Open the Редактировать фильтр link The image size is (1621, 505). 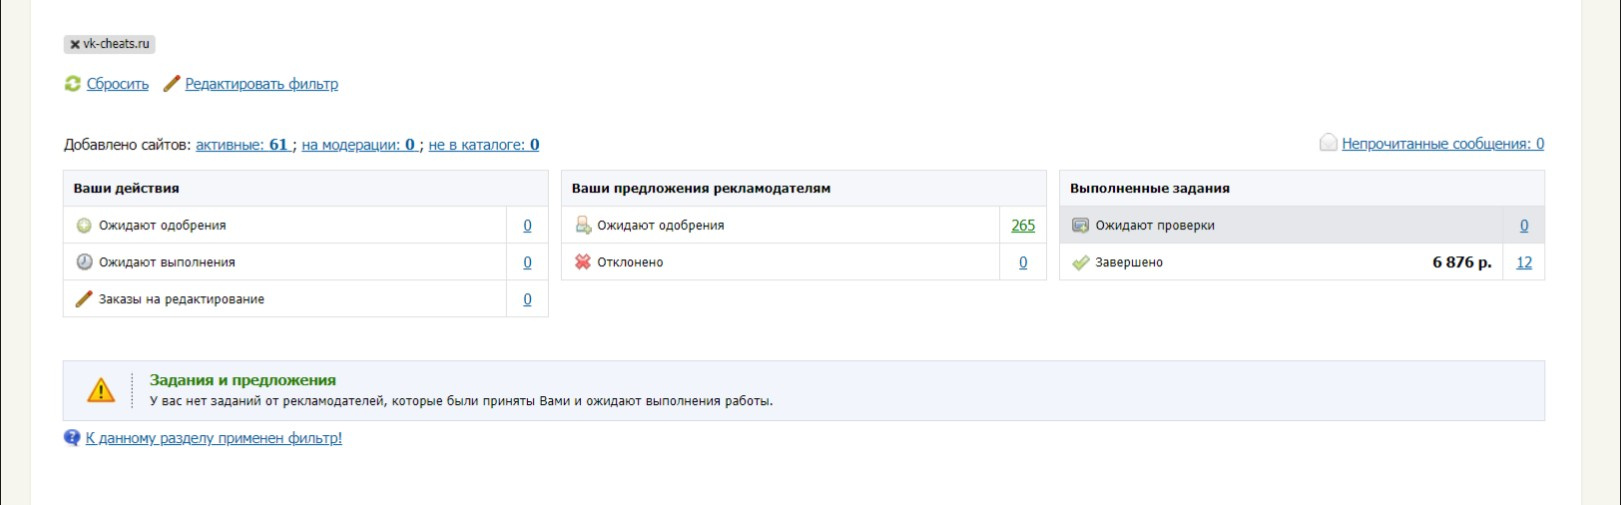(x=261, y=84)
